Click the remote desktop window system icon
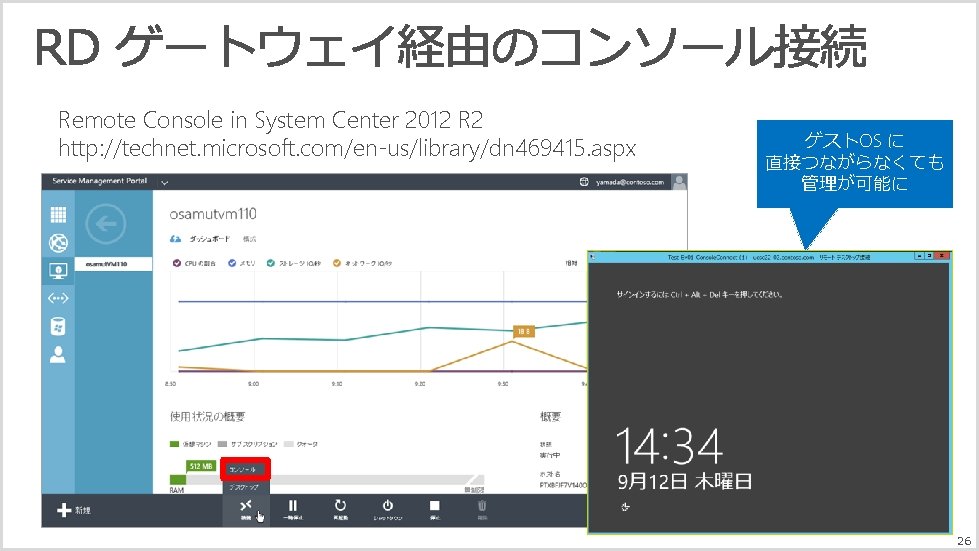 593,256
